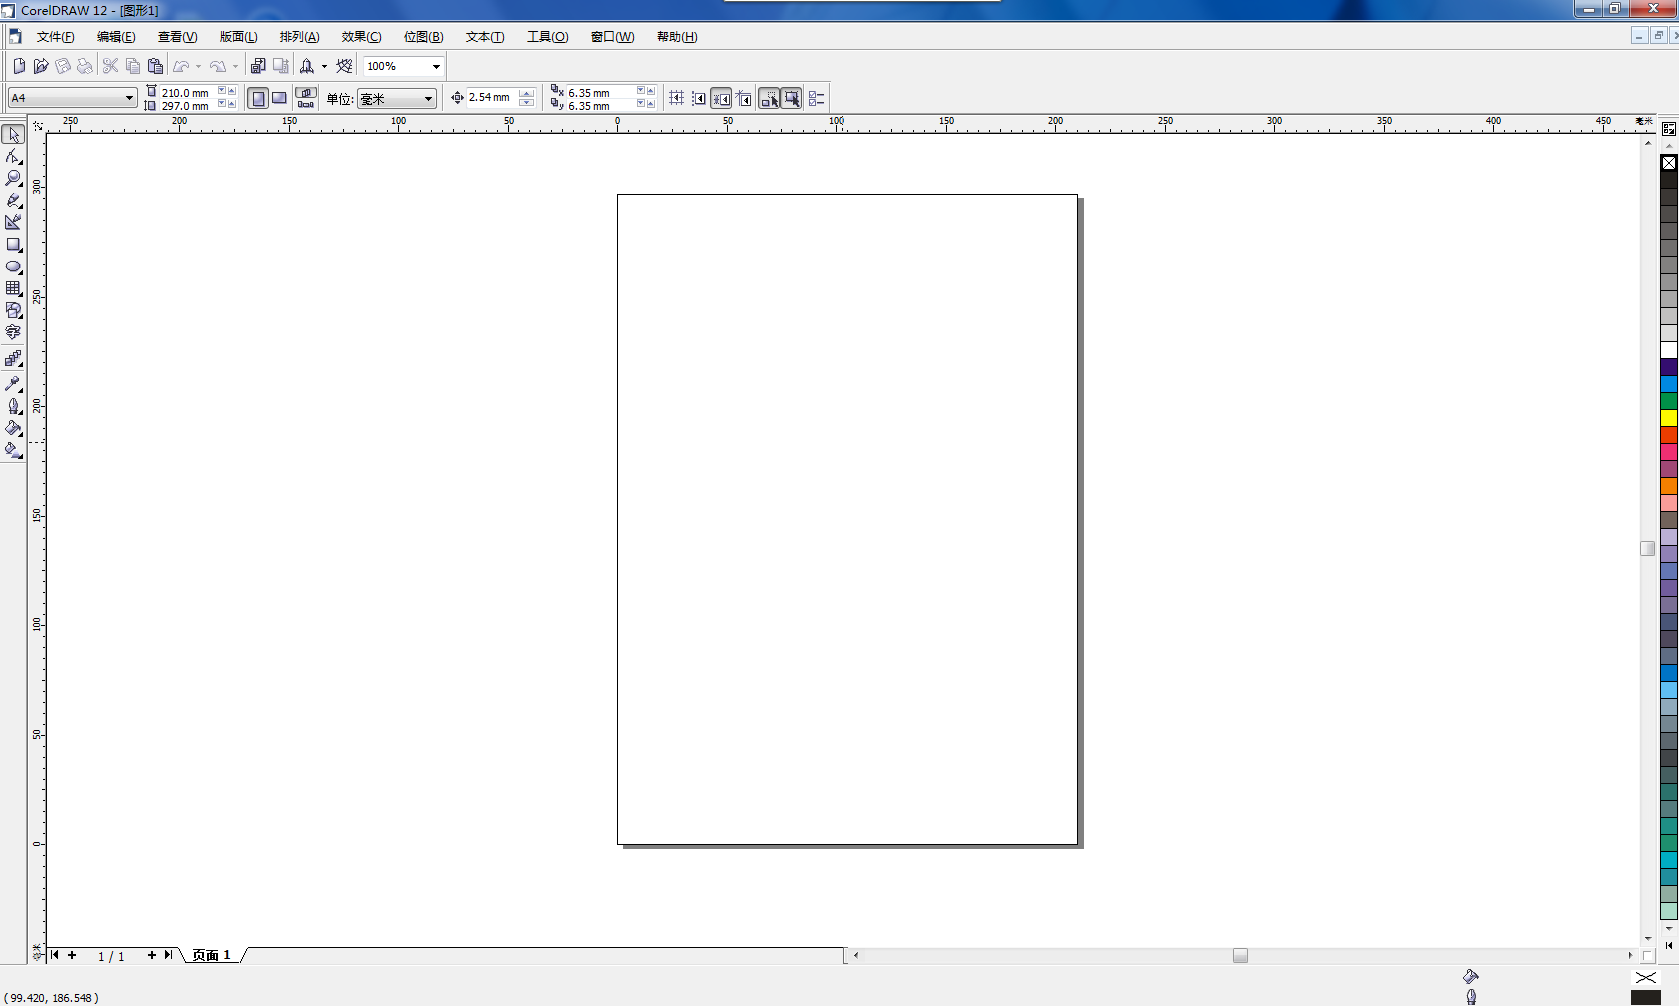The height and width of the screenshot is (1006, 1679).
Task: Create a new document with New icon
Action: point(19,66)
